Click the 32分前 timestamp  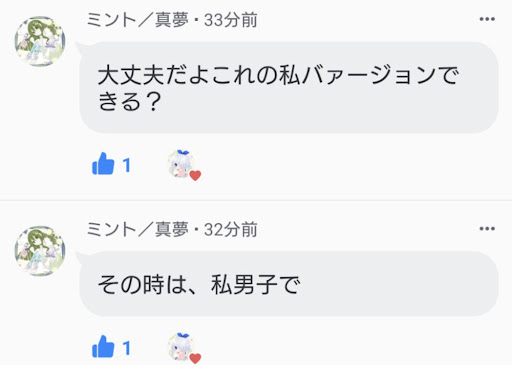click(230, 229)
